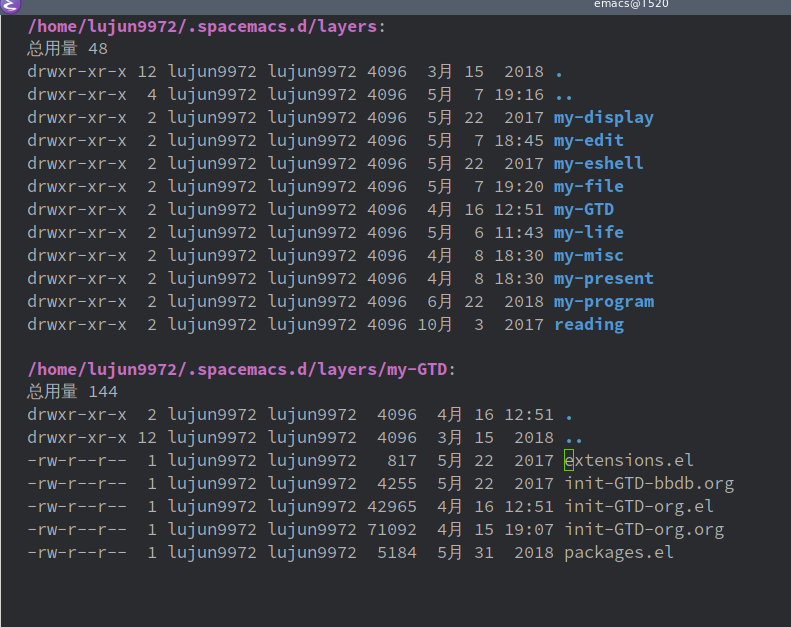Open extensions.el file
The height and width of the screenshot is (627, 791).
click(628, 461)
